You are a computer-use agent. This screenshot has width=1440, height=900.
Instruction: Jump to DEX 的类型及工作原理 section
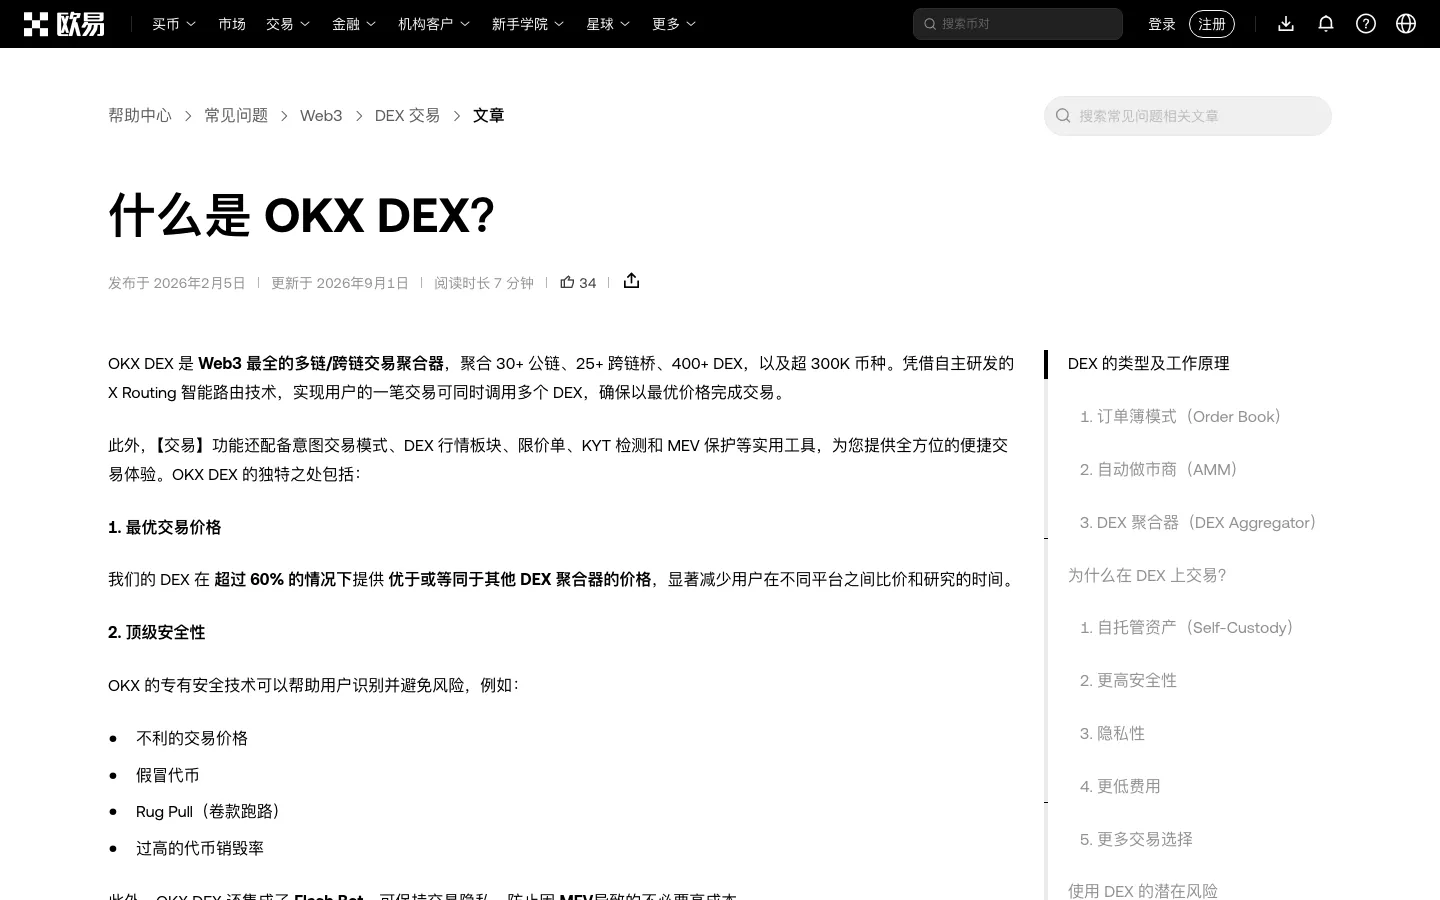(1149, 364)
